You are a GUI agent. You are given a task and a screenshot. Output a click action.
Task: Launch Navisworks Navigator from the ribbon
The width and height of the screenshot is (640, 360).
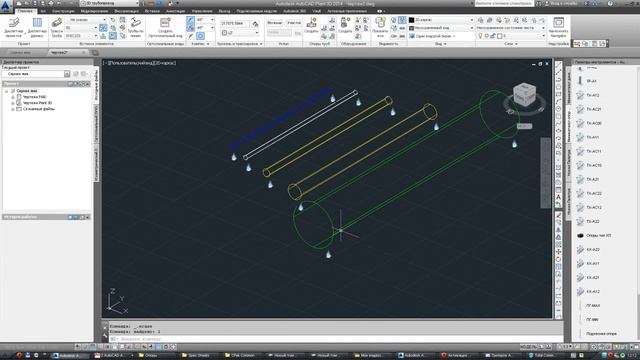[558, 28]
